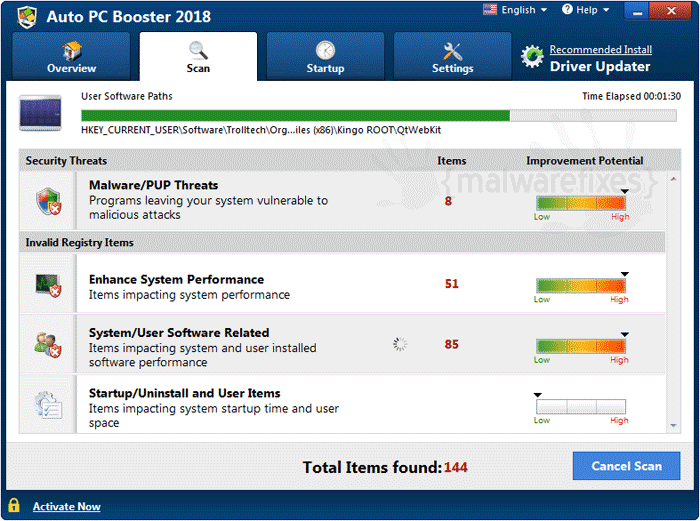Click the list scrollbar up arrow
This screenshot has height=521, width=700.
click(x=673, y=179)
